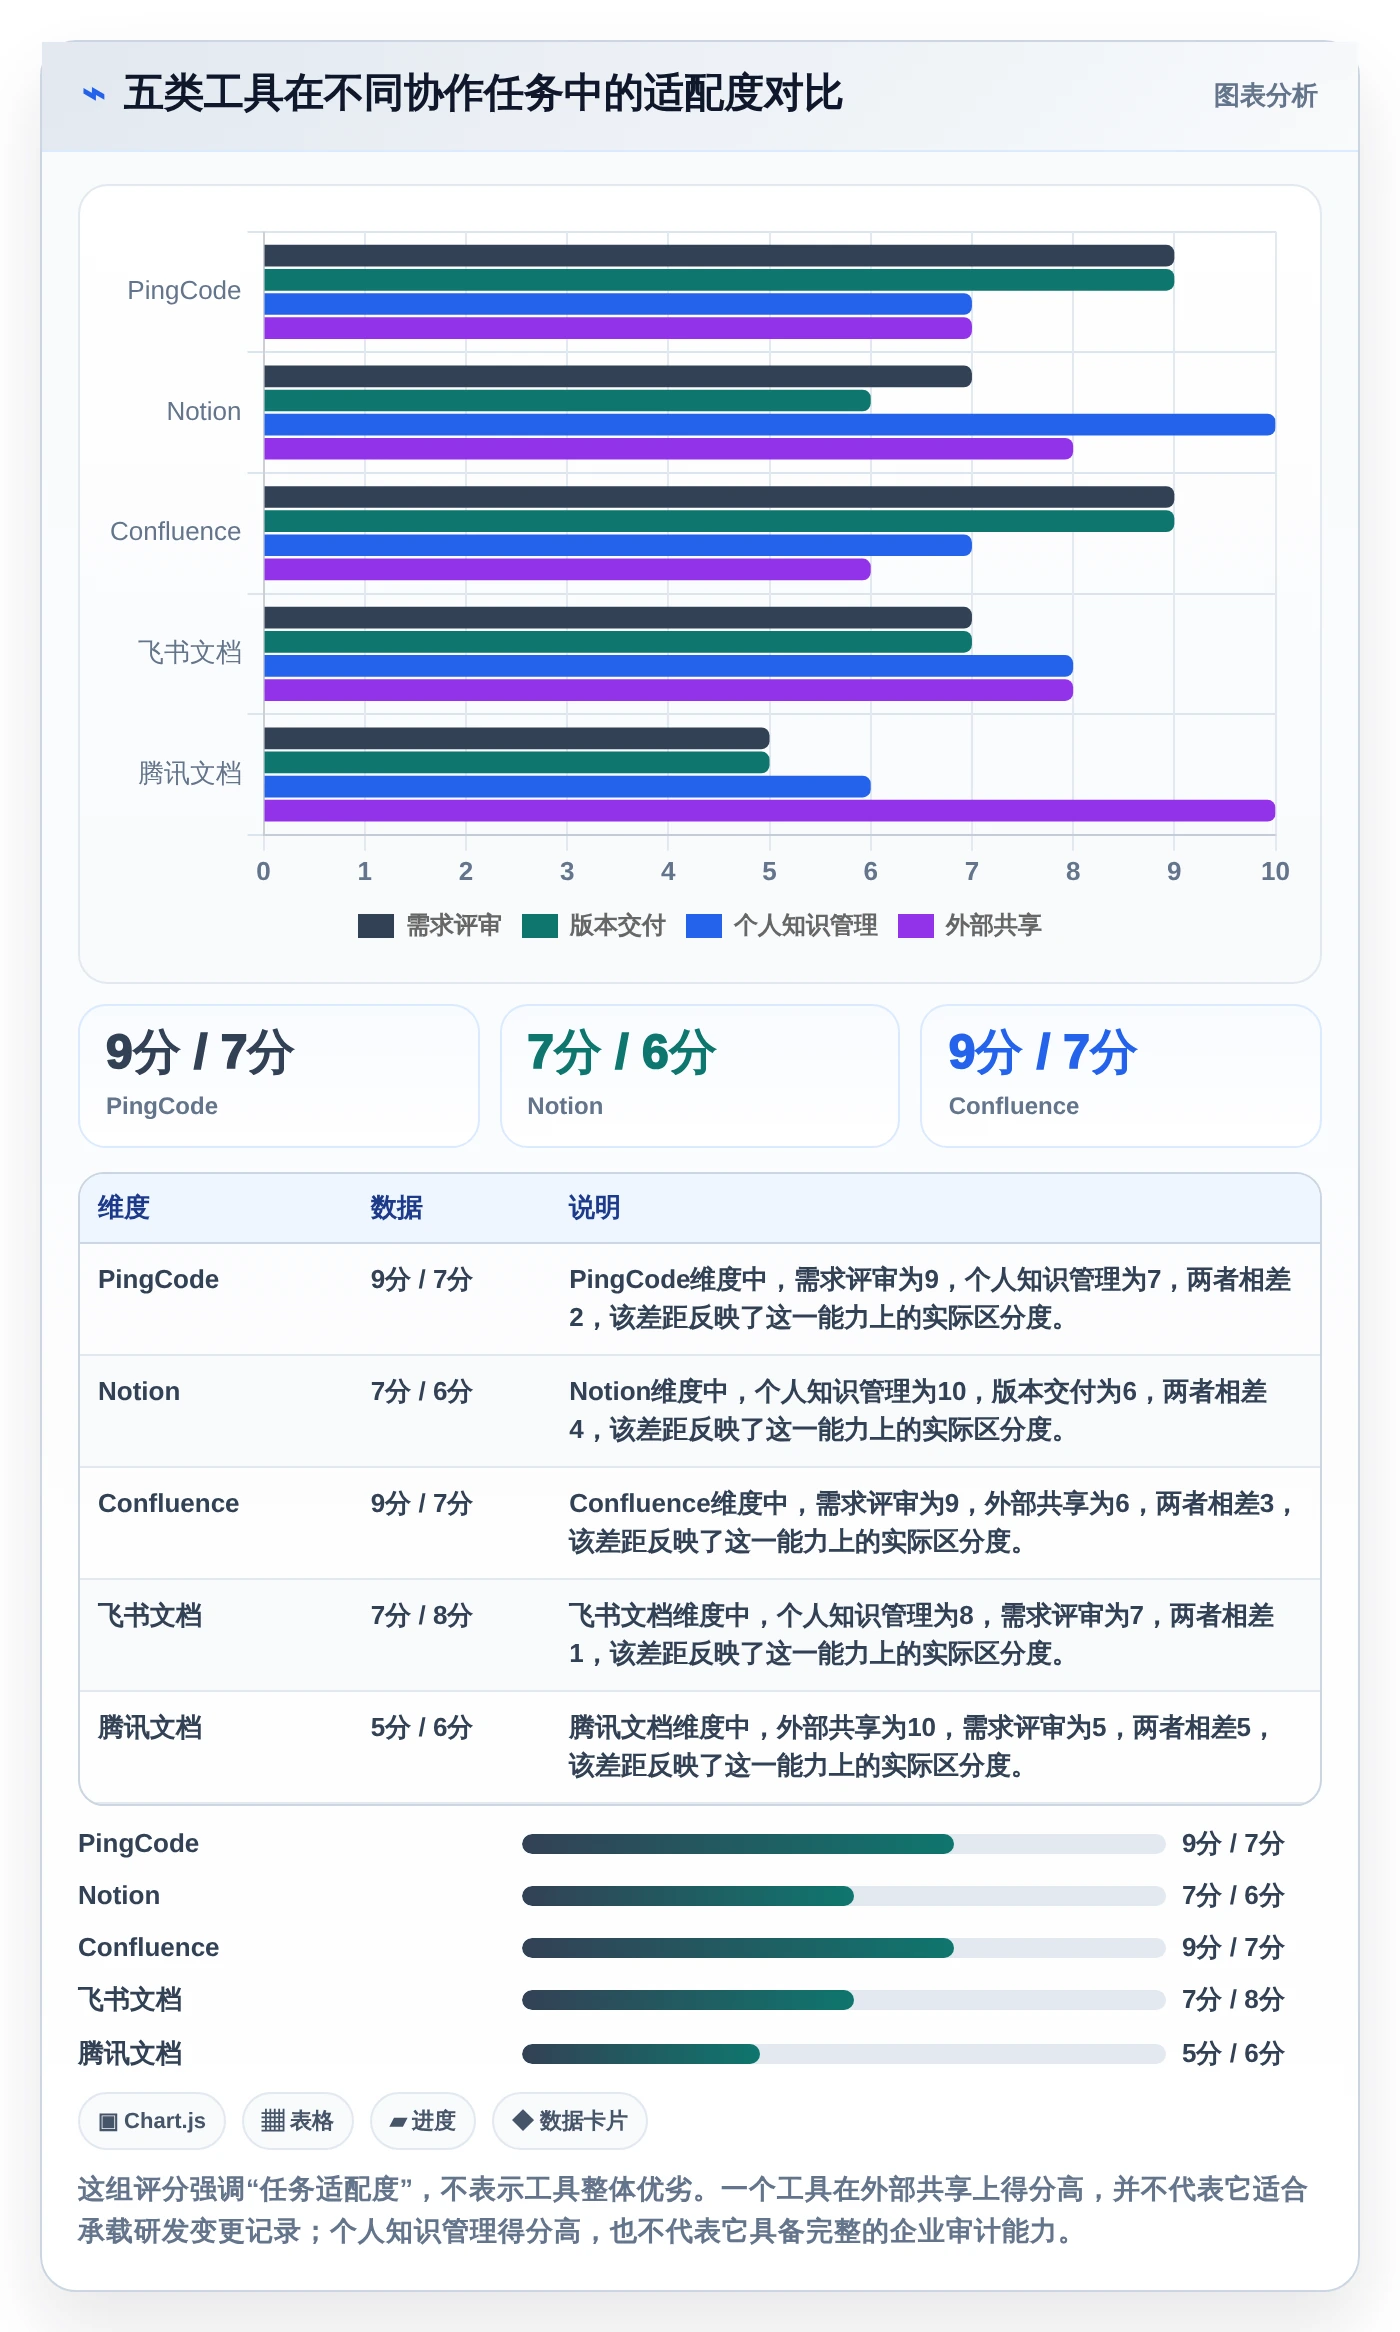Click the 5分 / 6分 cell in 腾讯文档 table row

pyautogui.click(x=421, y=1728)
